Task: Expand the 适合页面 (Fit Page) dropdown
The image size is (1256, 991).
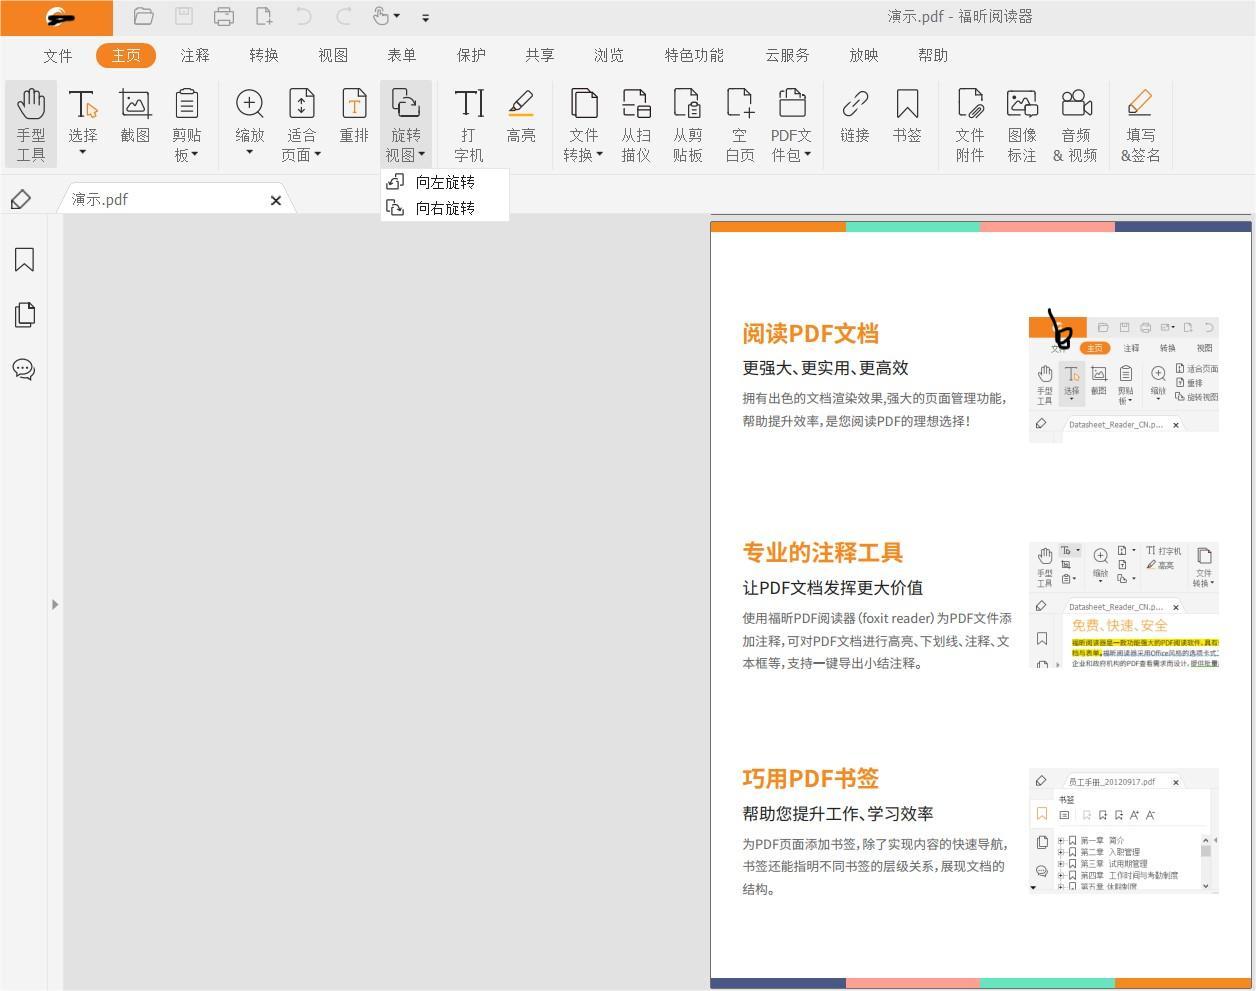Action: tap(301, 122)
